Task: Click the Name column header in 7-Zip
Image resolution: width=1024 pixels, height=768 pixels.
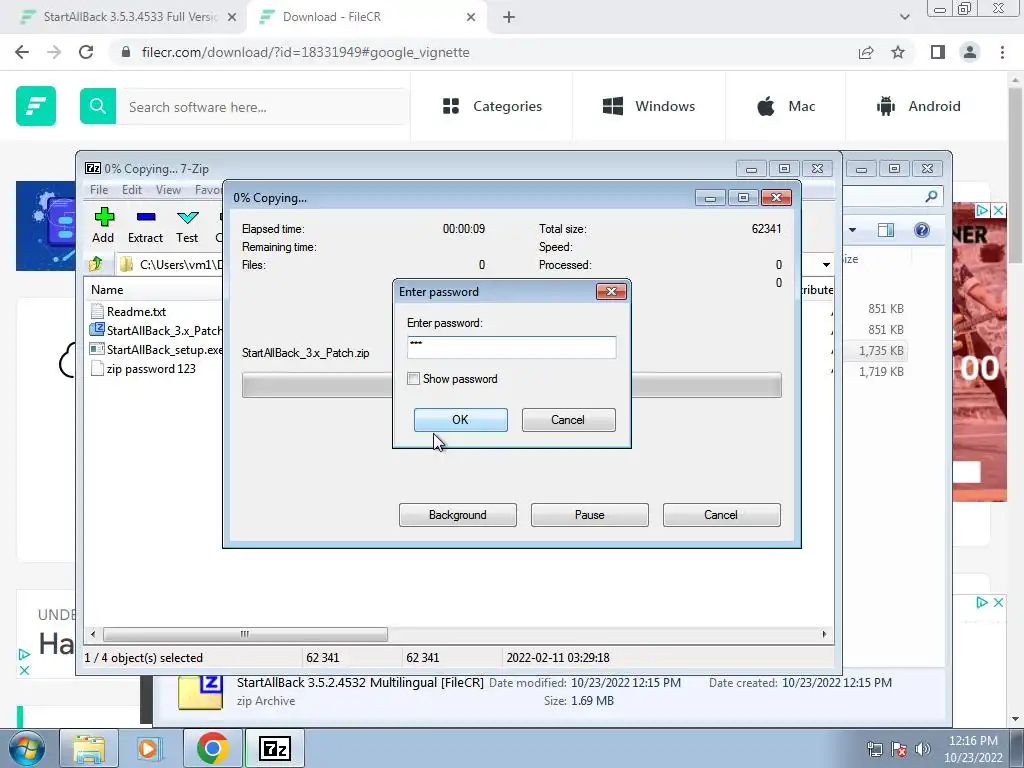Action: pyautogui.click(x=107, y=290)
